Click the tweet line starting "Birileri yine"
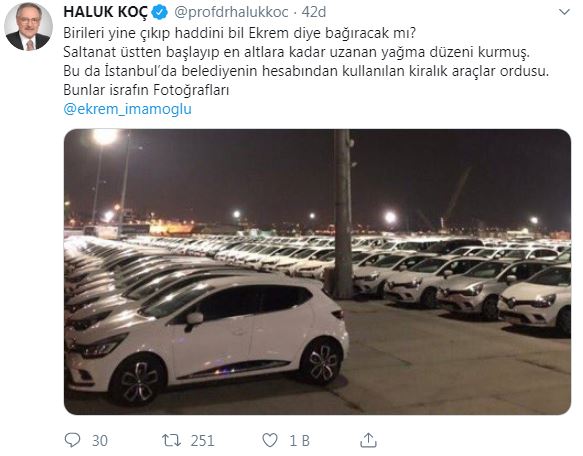Screen dimensions: 583x456 click(239, 33)
